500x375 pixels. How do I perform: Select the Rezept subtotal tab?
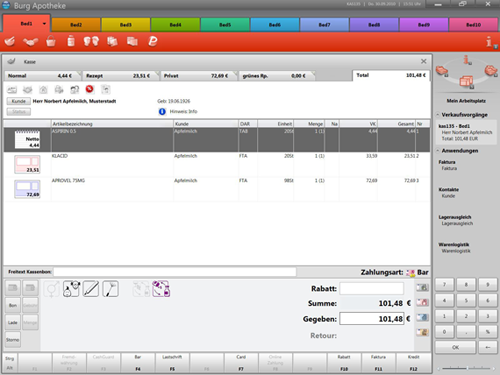(x=120, y=76)
